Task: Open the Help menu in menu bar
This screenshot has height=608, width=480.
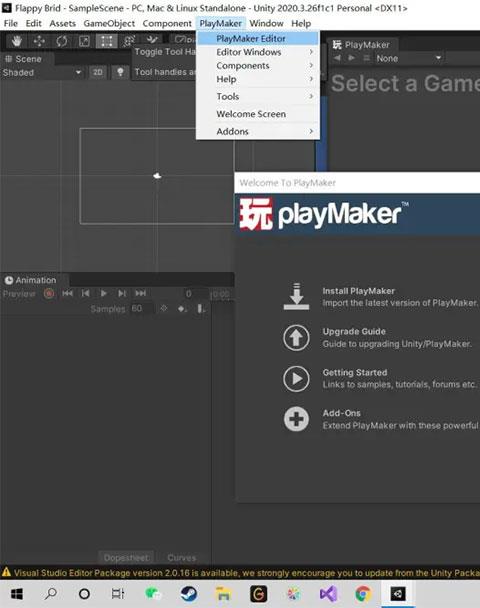Action: 301,23
